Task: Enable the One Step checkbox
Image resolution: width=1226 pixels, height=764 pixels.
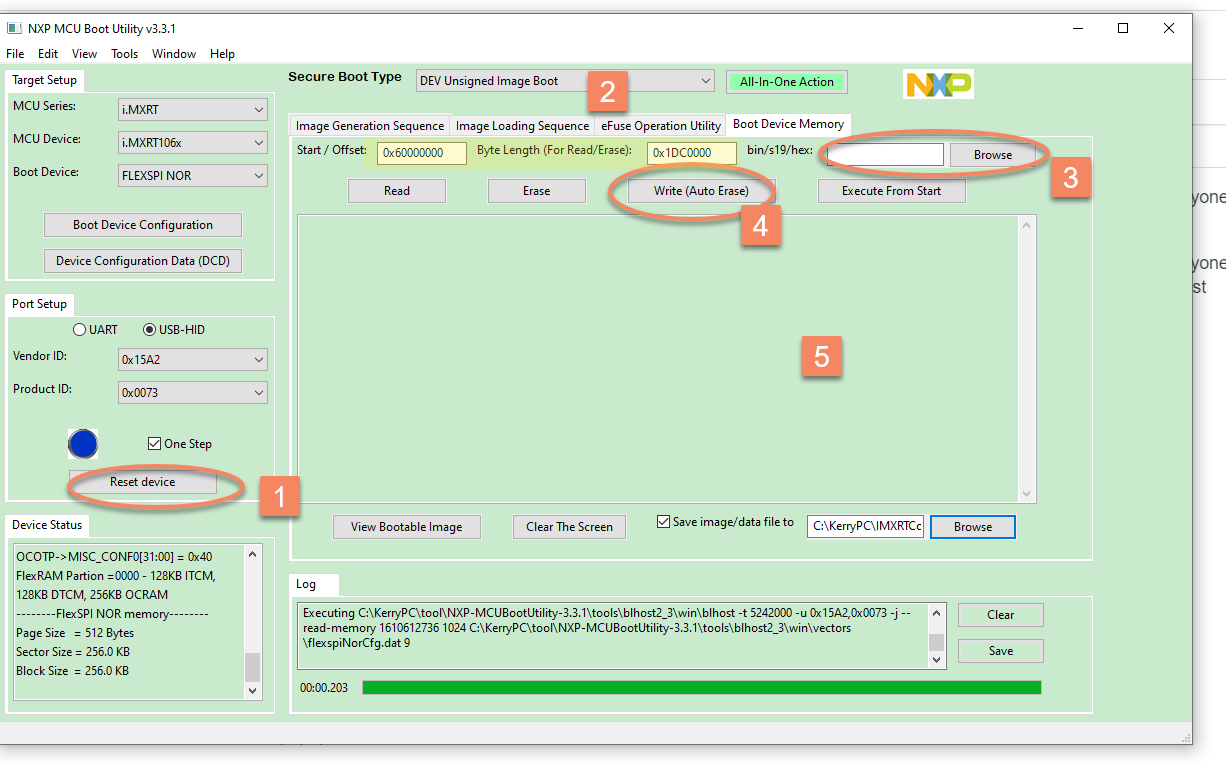Action: (155, 443)
